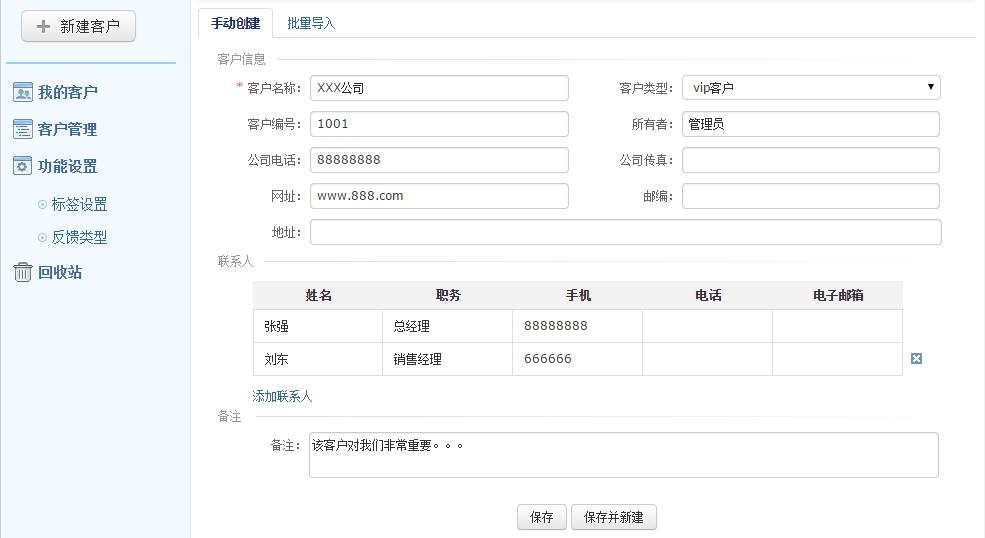The width and height of the screenshot is (985, 538).
Task: Click the bullet icon beside 标签设置
Action: (43, 204)
